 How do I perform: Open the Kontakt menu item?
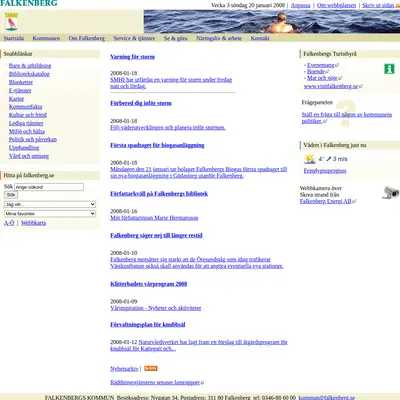tap(260, 38)
